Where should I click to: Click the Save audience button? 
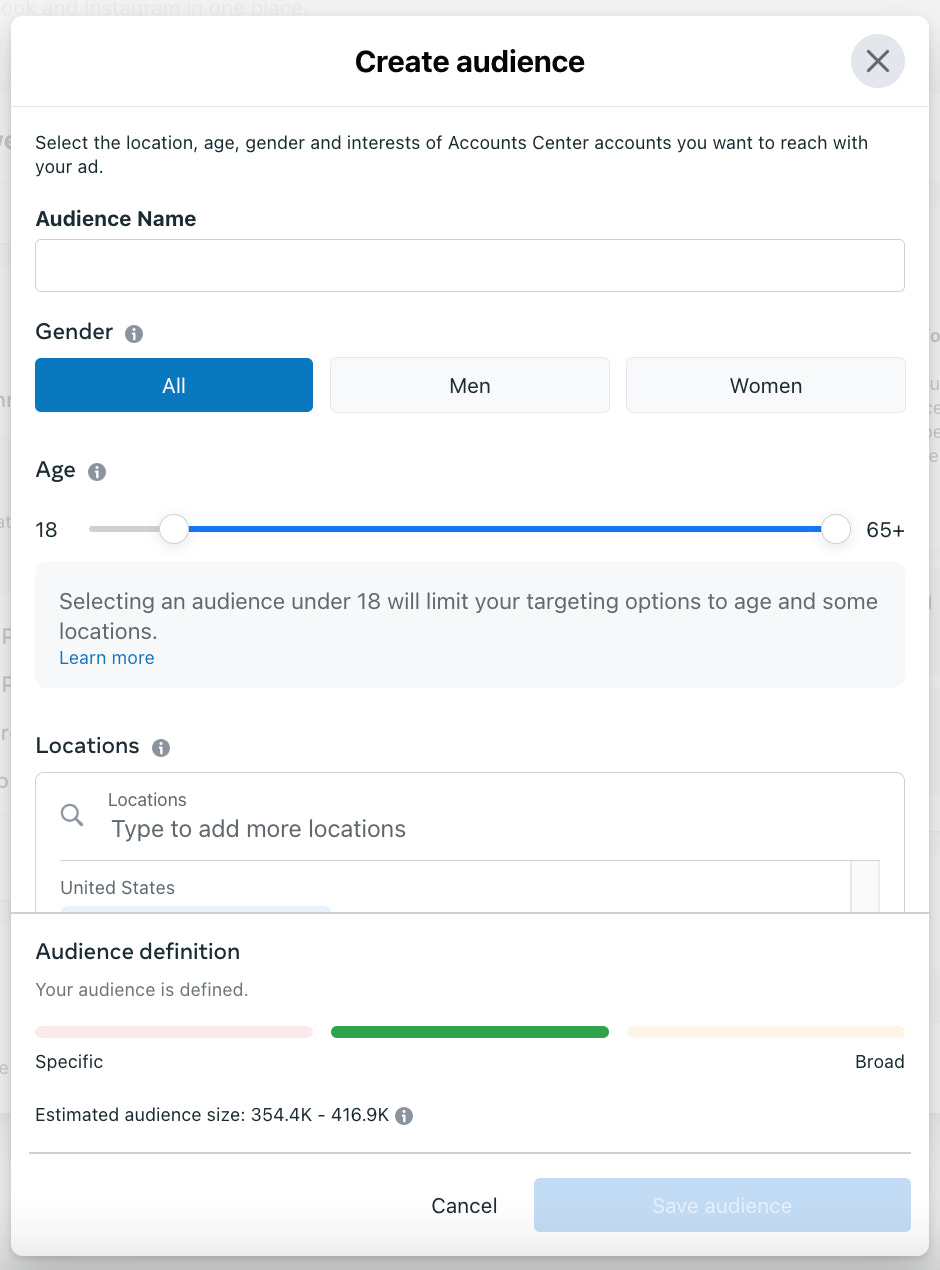[721, 1205]
